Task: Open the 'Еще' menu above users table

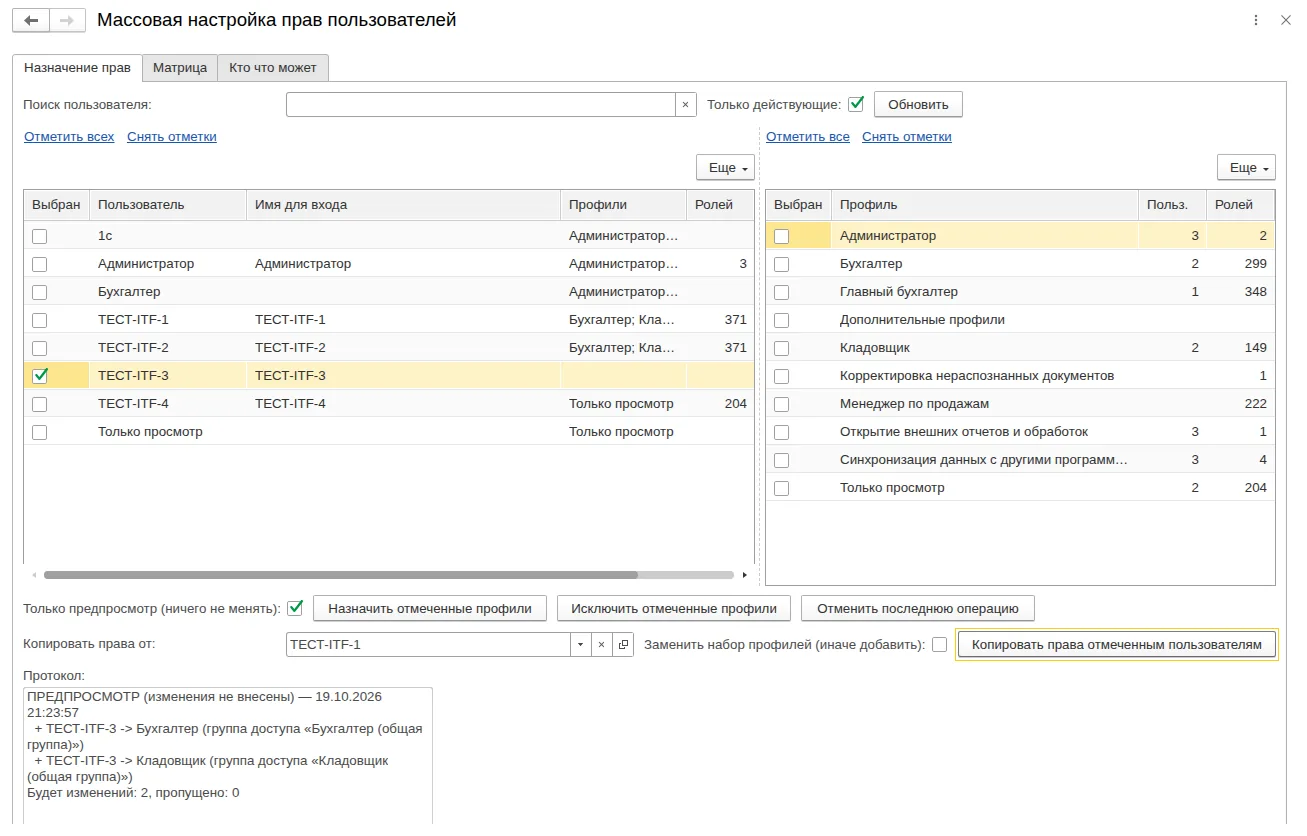Action: coord(725,168)
